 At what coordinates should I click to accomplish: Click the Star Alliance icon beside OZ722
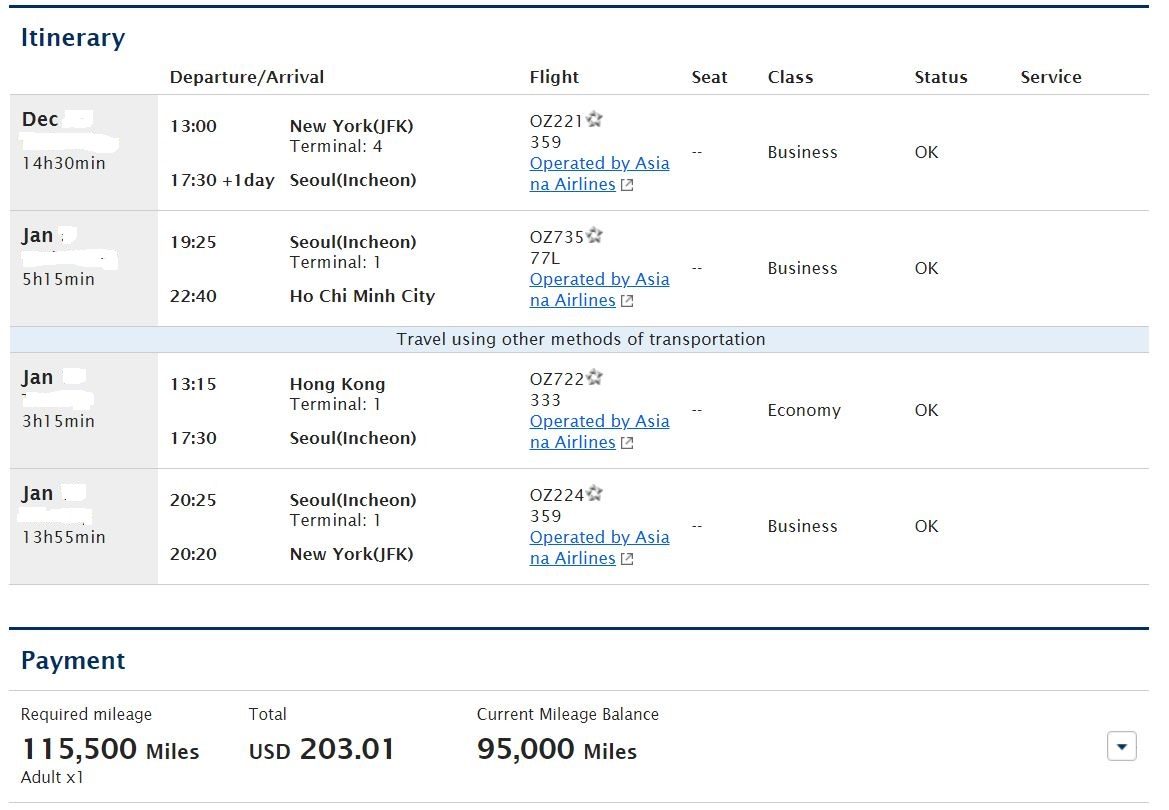pos(594,377)
